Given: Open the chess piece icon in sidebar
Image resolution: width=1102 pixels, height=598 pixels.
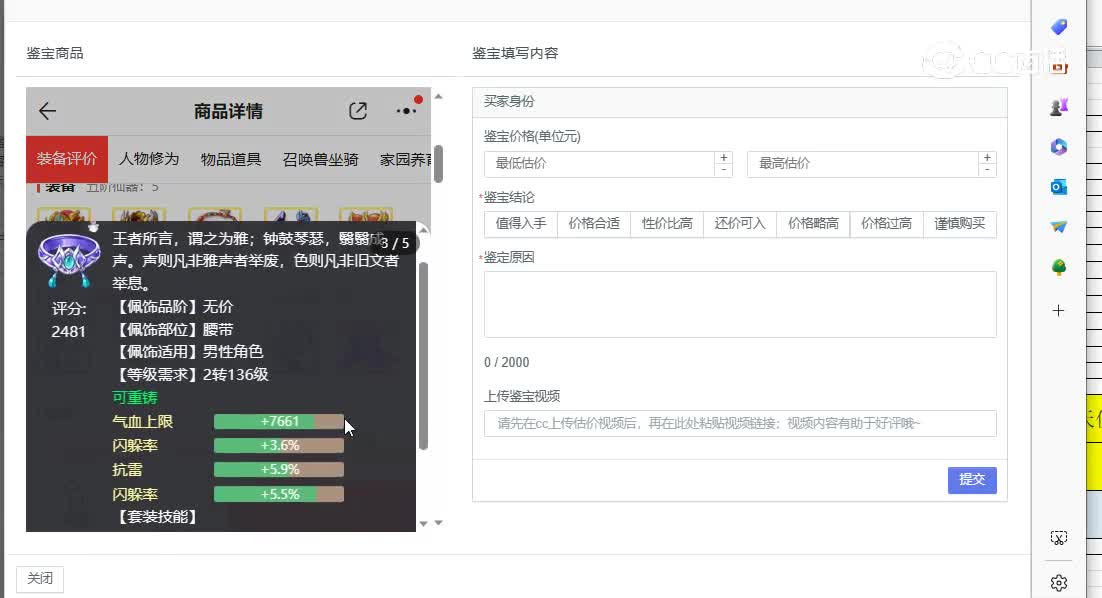Looking at the screenshot, I should tap(1058, 107).
